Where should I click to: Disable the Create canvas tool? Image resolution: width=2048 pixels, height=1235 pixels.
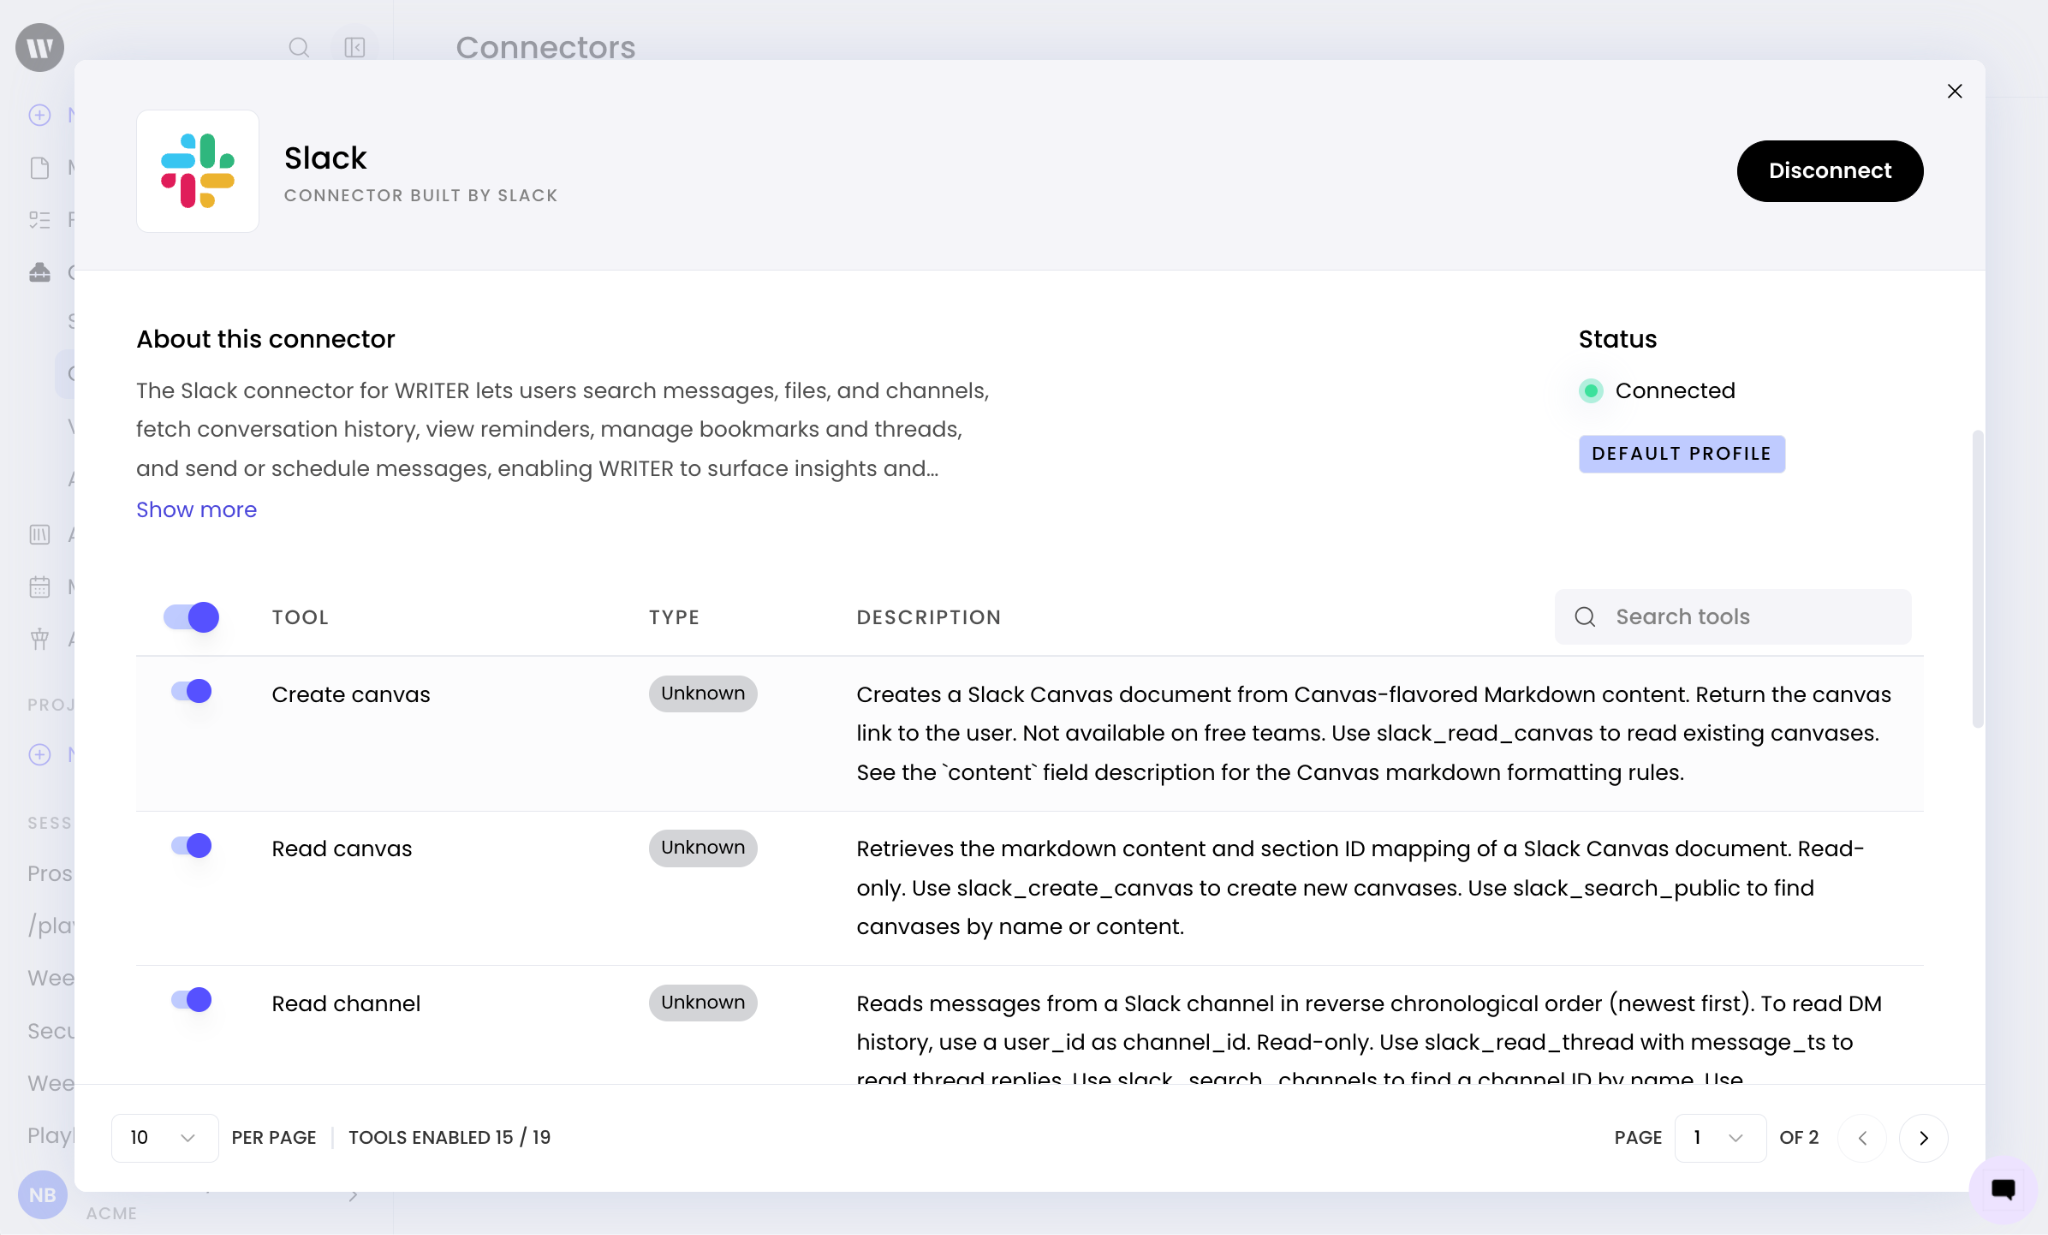pyautogui.click(x=191, y=691)
